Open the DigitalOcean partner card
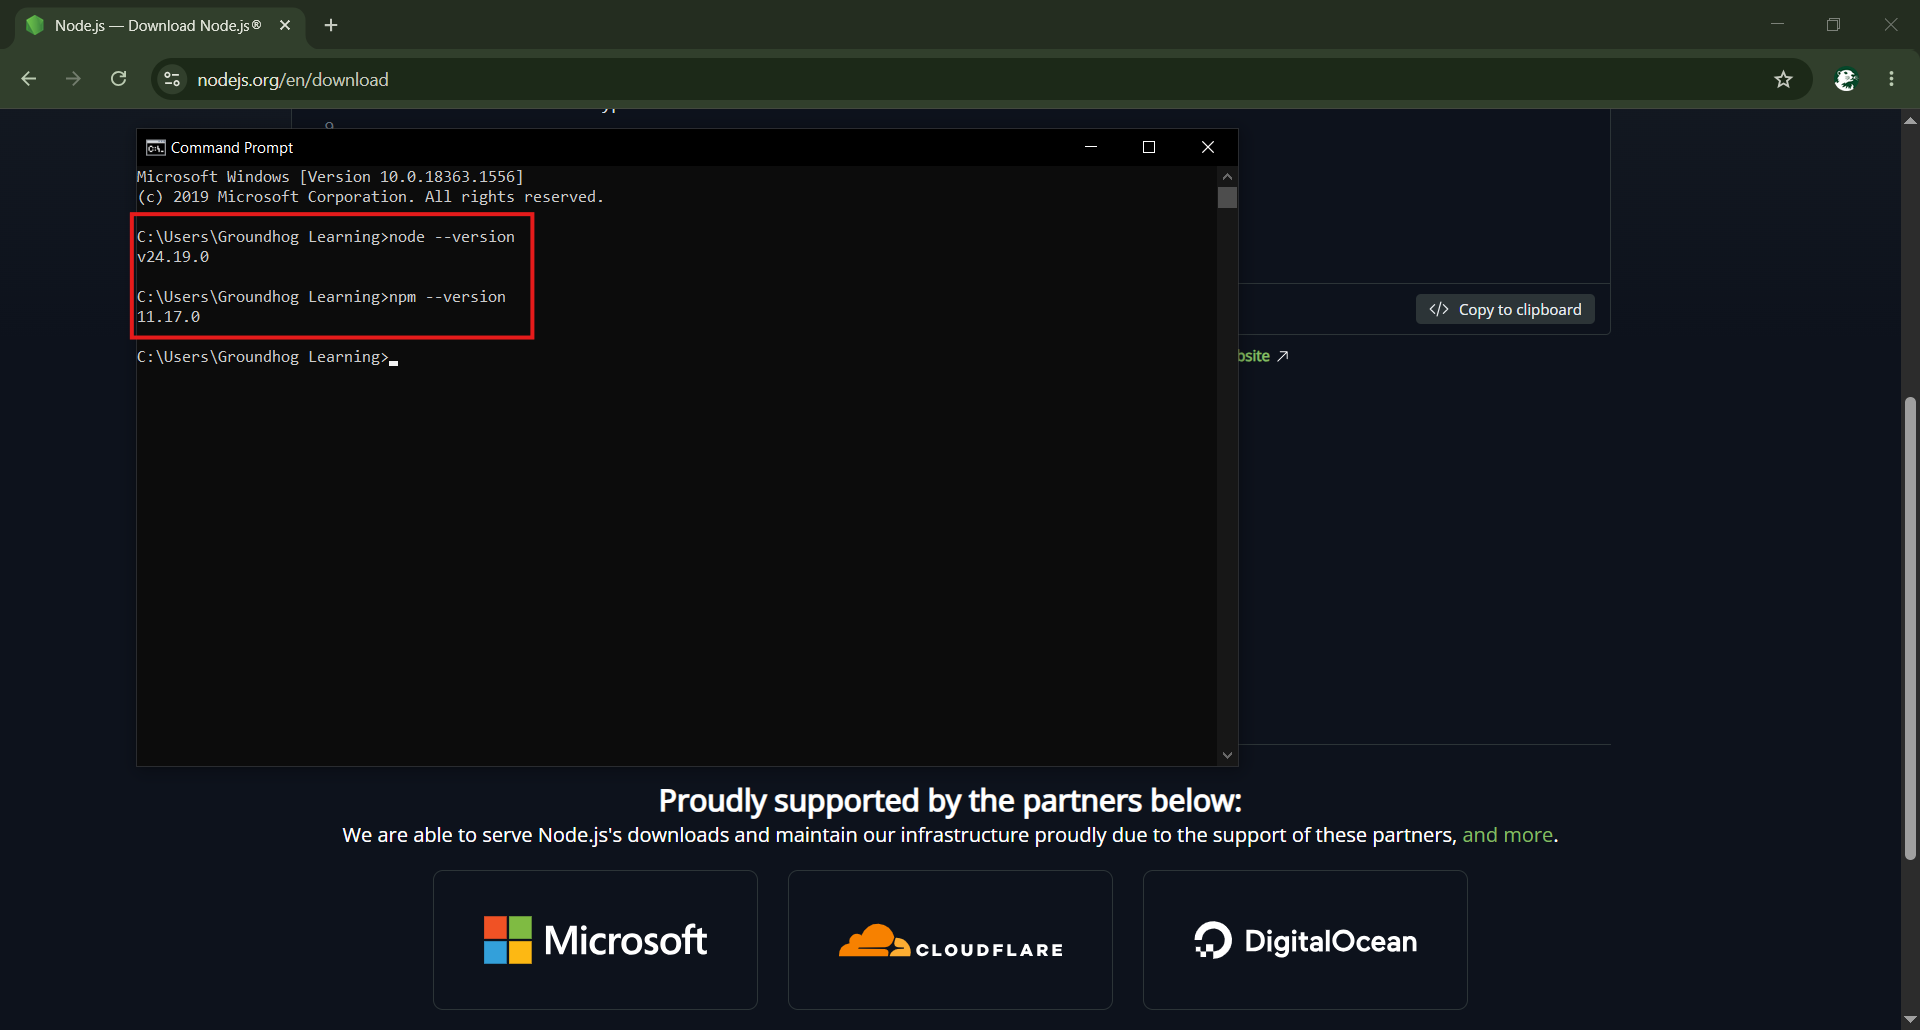Screen dimensions: 1920x1030 coord(1305,940)
